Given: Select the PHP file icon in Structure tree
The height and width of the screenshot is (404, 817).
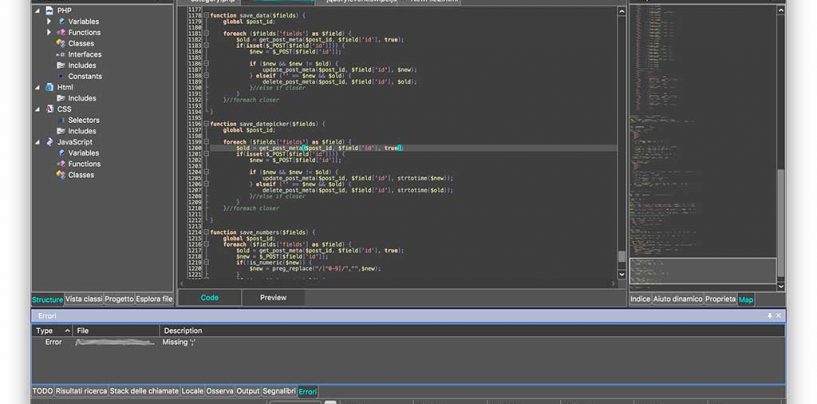Looking at the screenshot, I should tap(49, 10).
